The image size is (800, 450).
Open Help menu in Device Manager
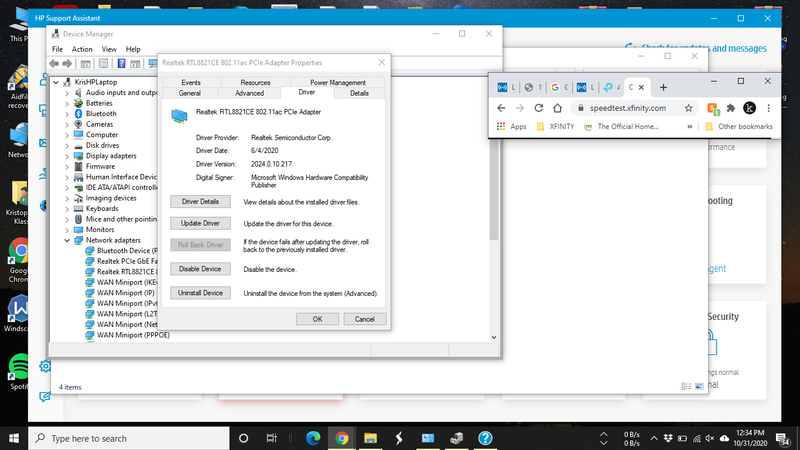point(133,49)
